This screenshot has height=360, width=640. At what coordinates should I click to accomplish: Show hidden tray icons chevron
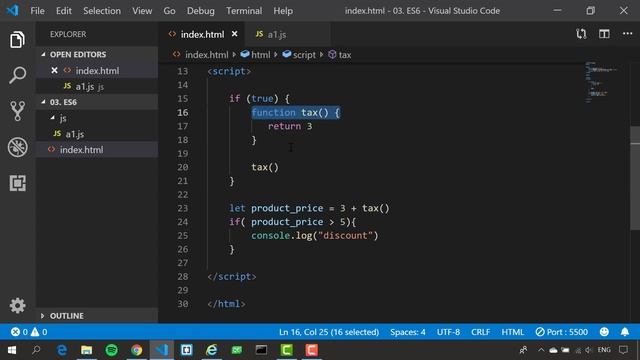click(541, 350)
